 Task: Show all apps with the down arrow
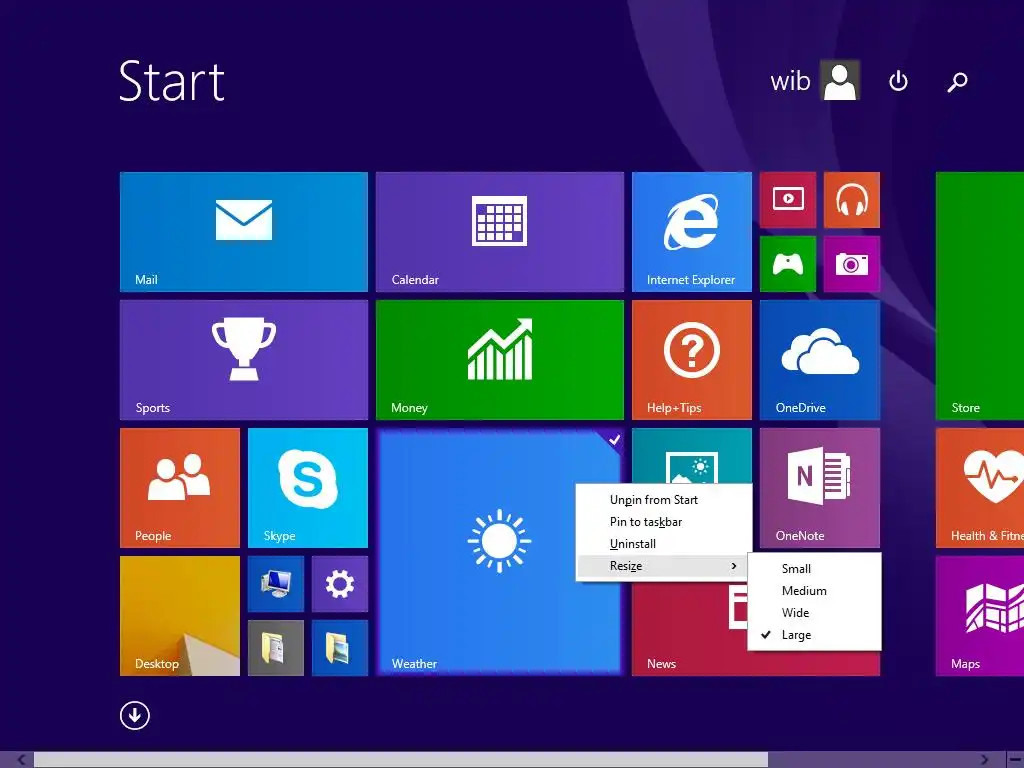[x=135, y=716]
